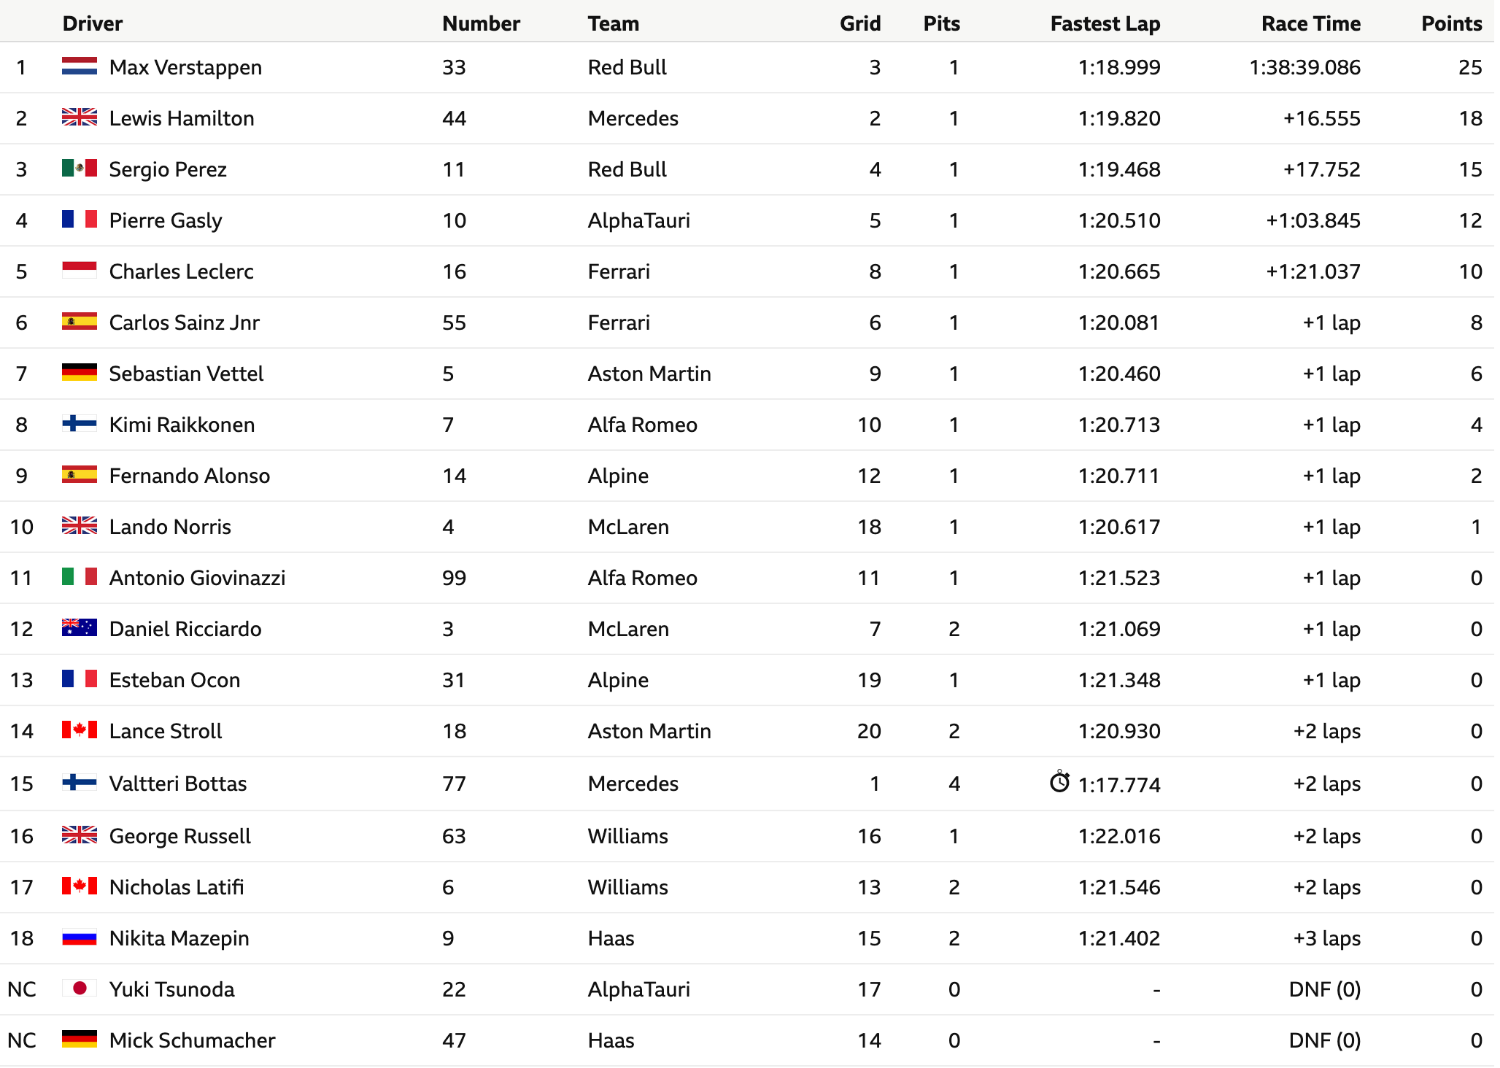
Task: Click the Italian flag next to Antonio Giovinazzi
Action: click(x=79, y=577)
